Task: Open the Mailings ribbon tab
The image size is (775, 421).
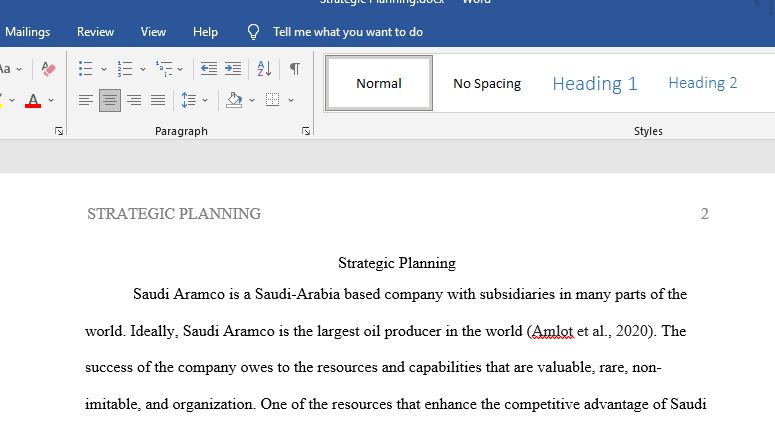Action: pos(27,32)
